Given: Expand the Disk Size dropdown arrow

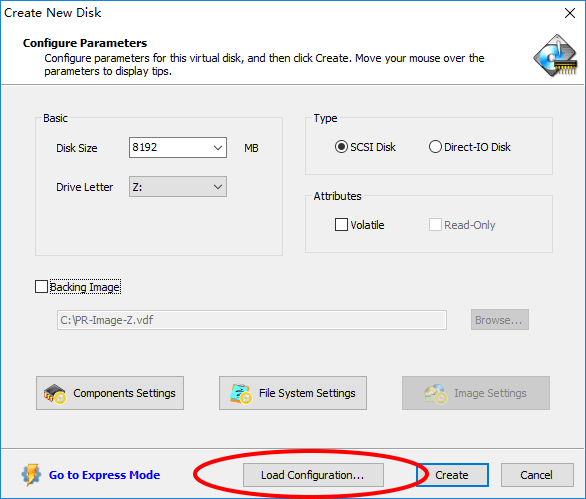Looking at the screenshot, I should 218,148.
